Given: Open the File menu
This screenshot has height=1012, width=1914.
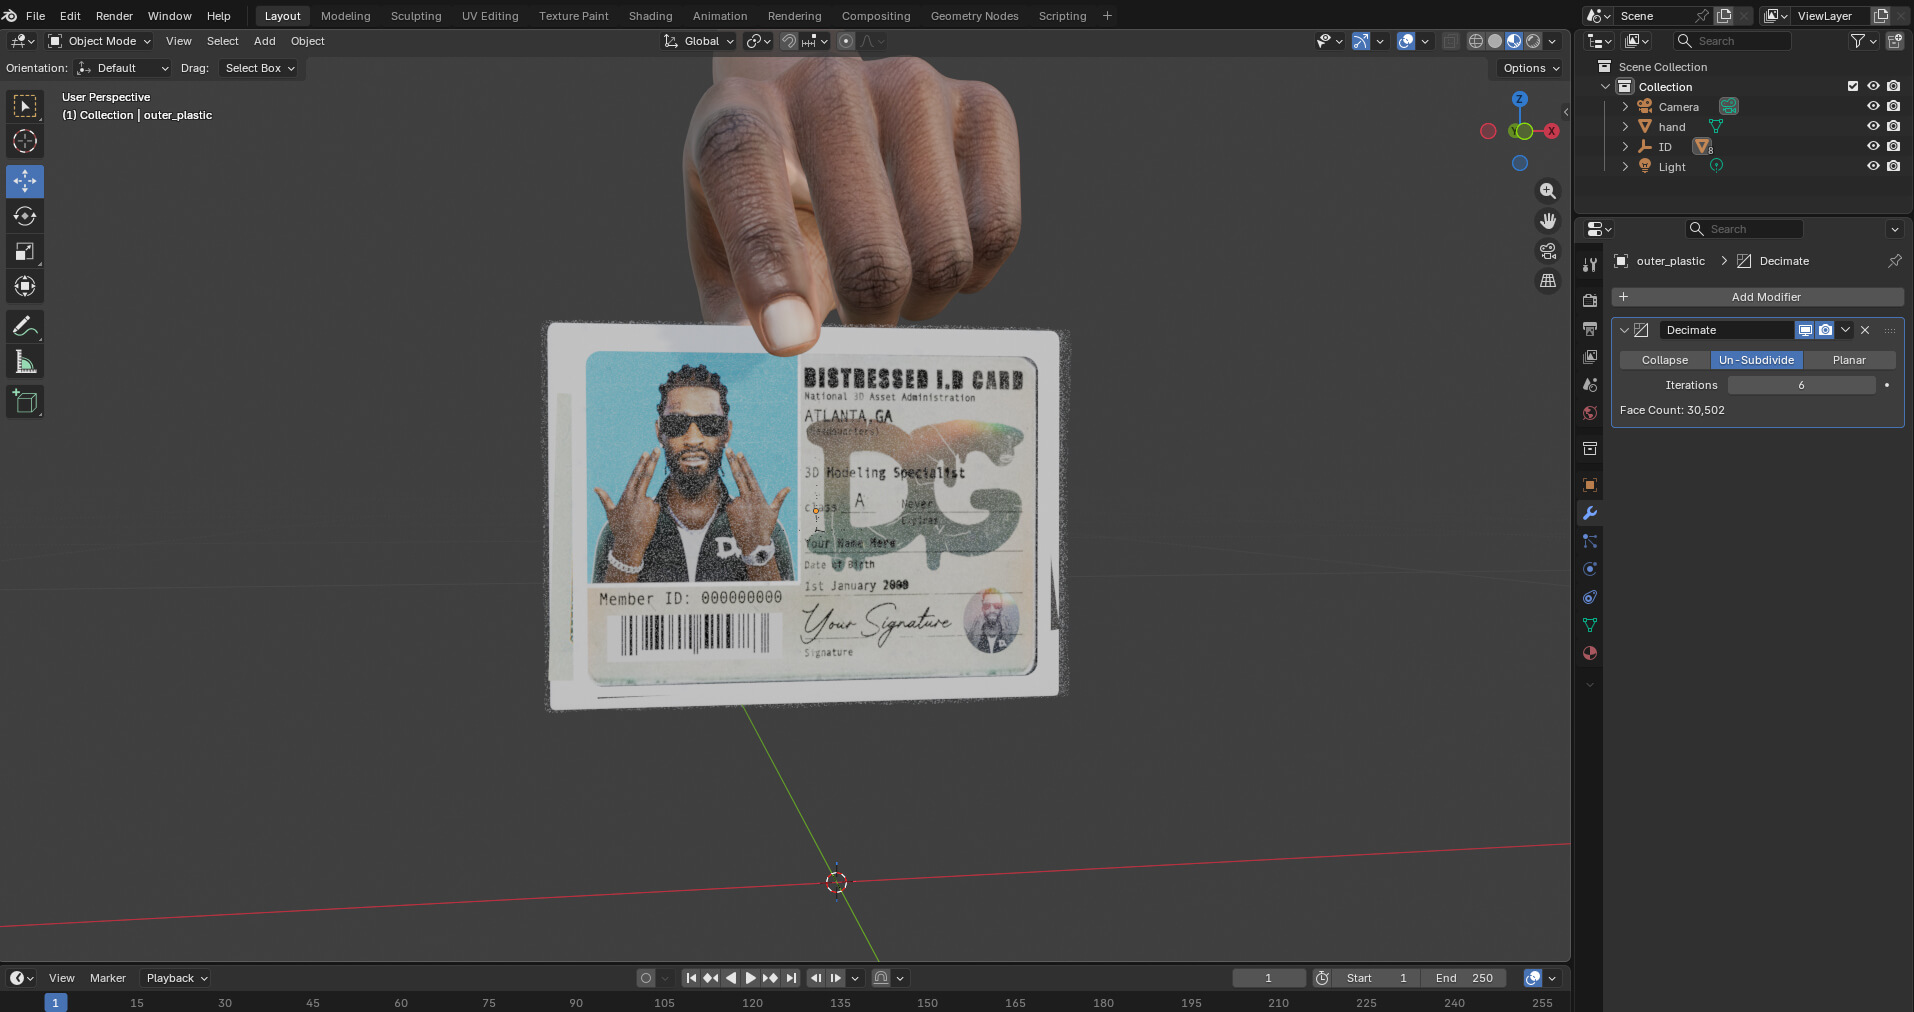Looking at the screenshot, I should tap(35, 16).
